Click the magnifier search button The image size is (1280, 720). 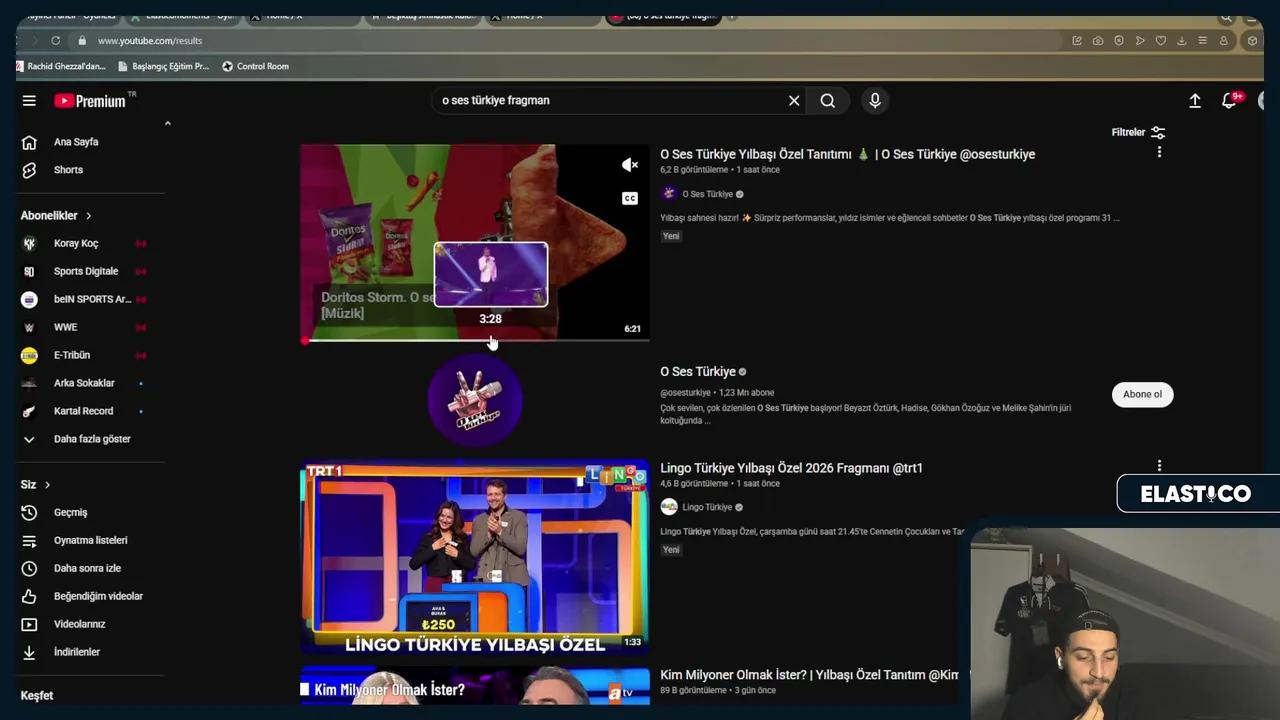[828, 101]
